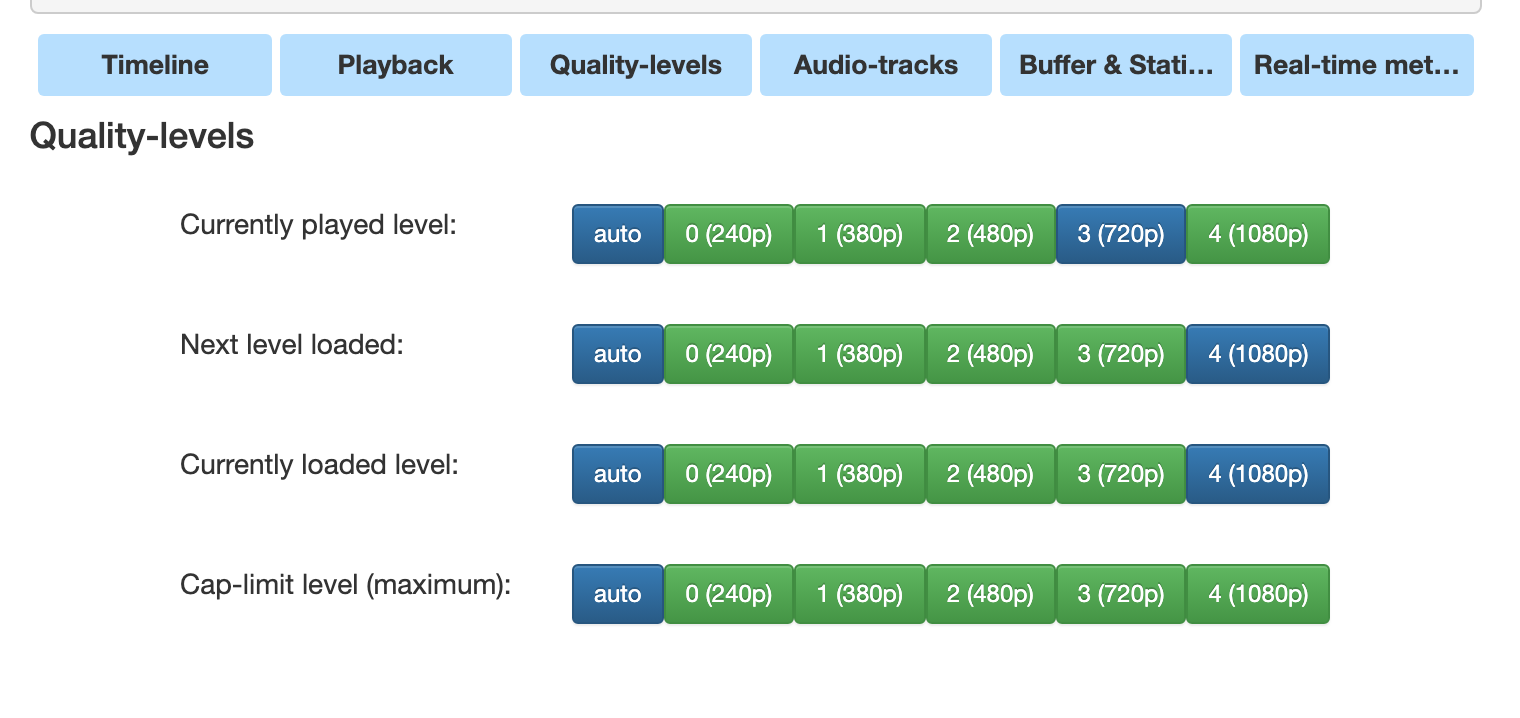Open the Real-time metrics tab
1520x718 pixels.
[x=1356, y=64]
